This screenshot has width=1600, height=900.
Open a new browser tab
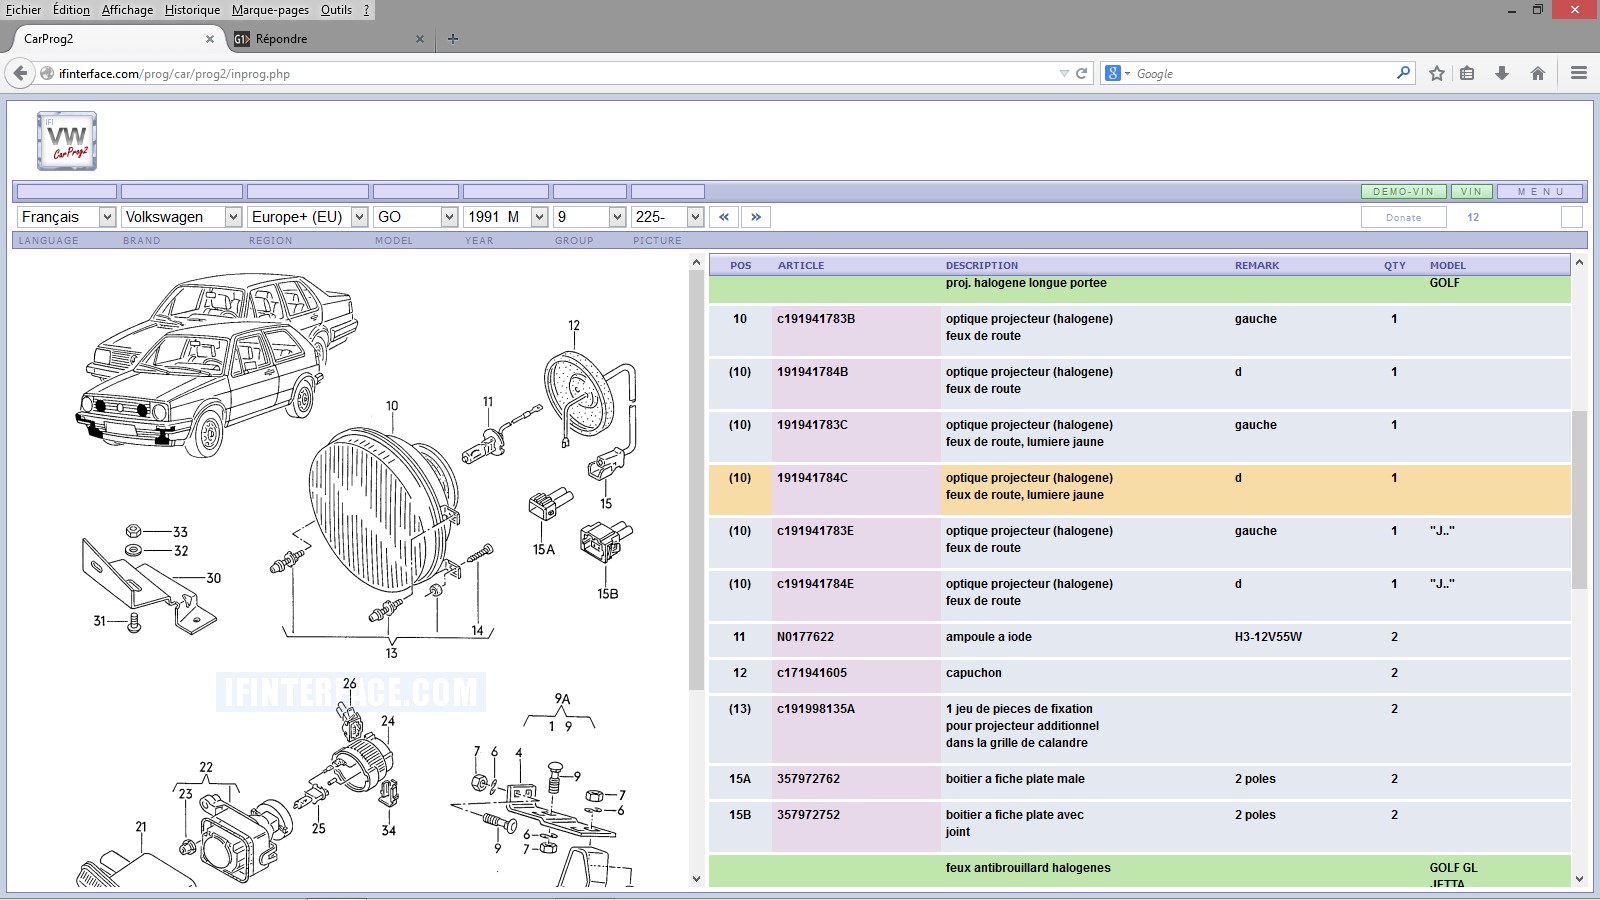pos(453,39)
